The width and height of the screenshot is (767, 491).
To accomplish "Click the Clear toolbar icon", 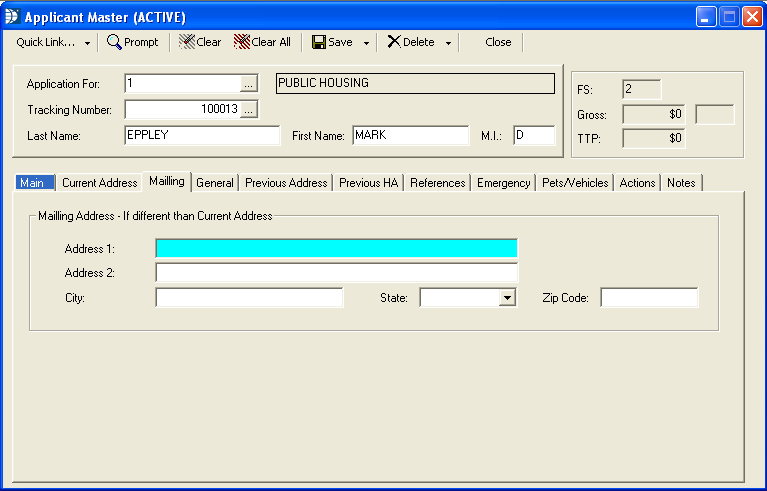I will click(187, 42).
